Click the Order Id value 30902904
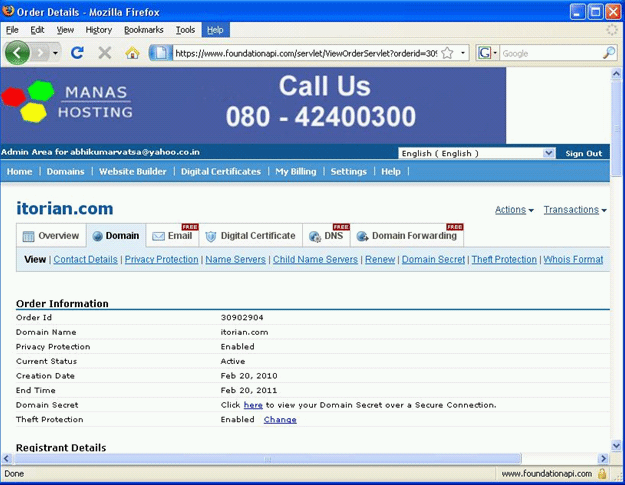This screenshot has width=625, height=485. tap(242, 318)
